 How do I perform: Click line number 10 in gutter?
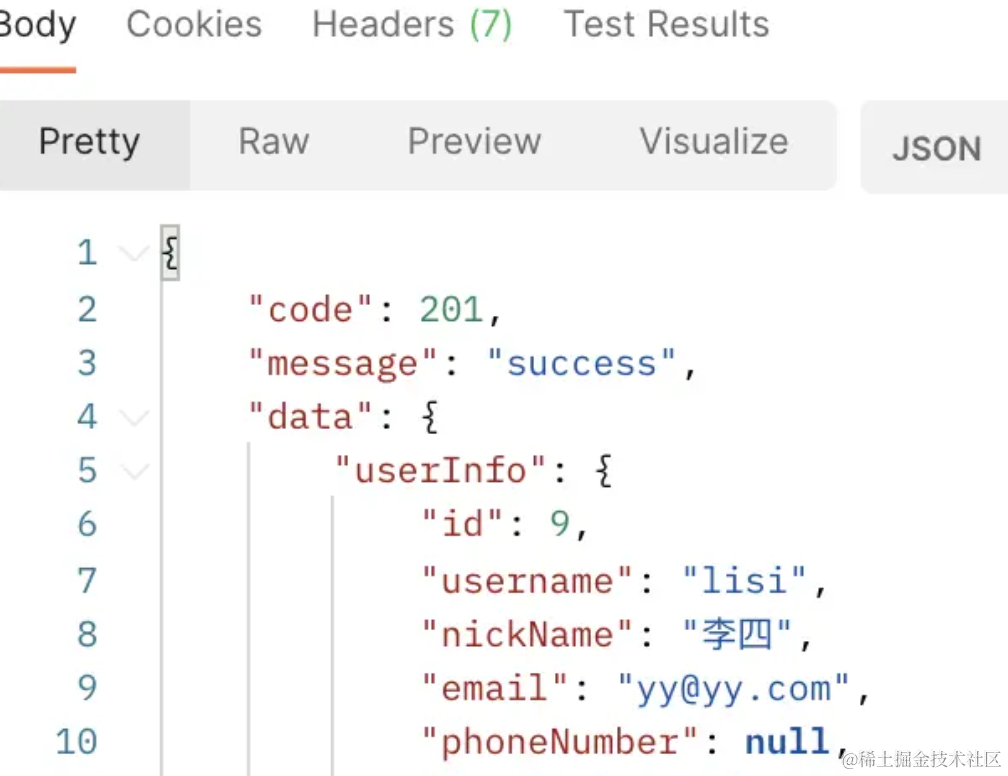77,742
